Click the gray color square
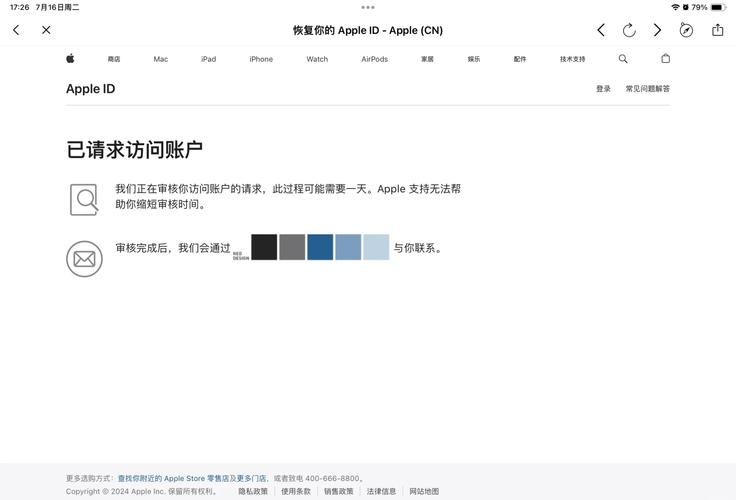This screenshot has width=736, height=500. [x=292, y=247]
